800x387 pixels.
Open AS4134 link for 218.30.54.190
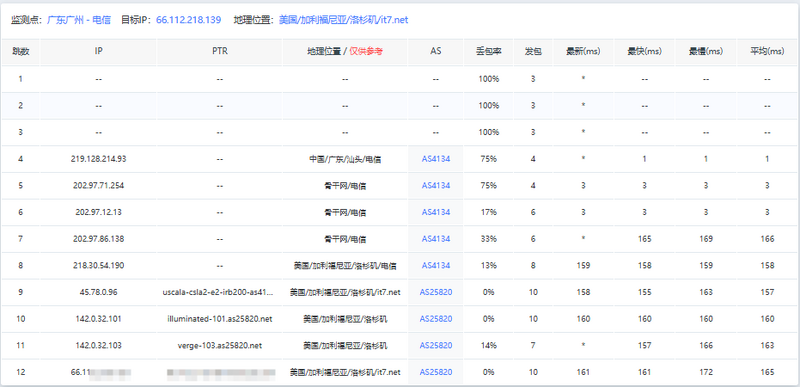(436, 266)
